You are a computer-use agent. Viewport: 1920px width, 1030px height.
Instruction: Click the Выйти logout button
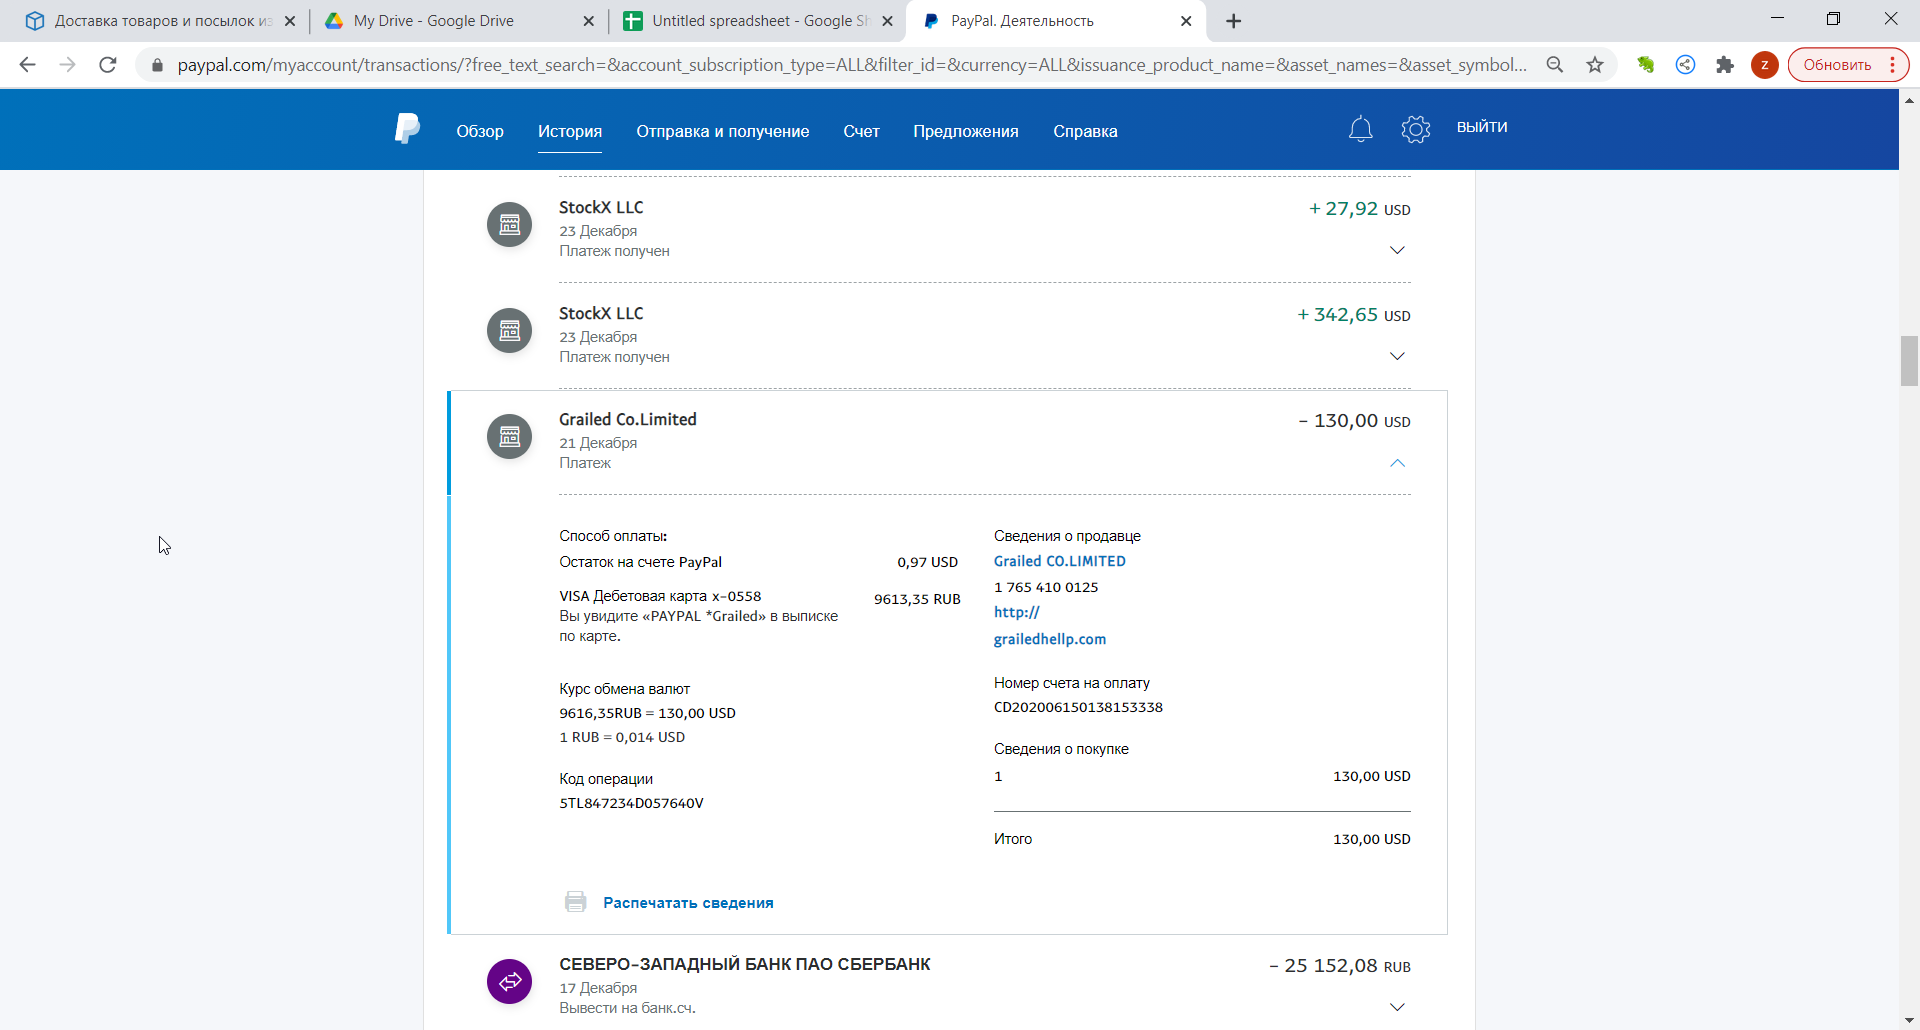click(x=1481, y=127)
